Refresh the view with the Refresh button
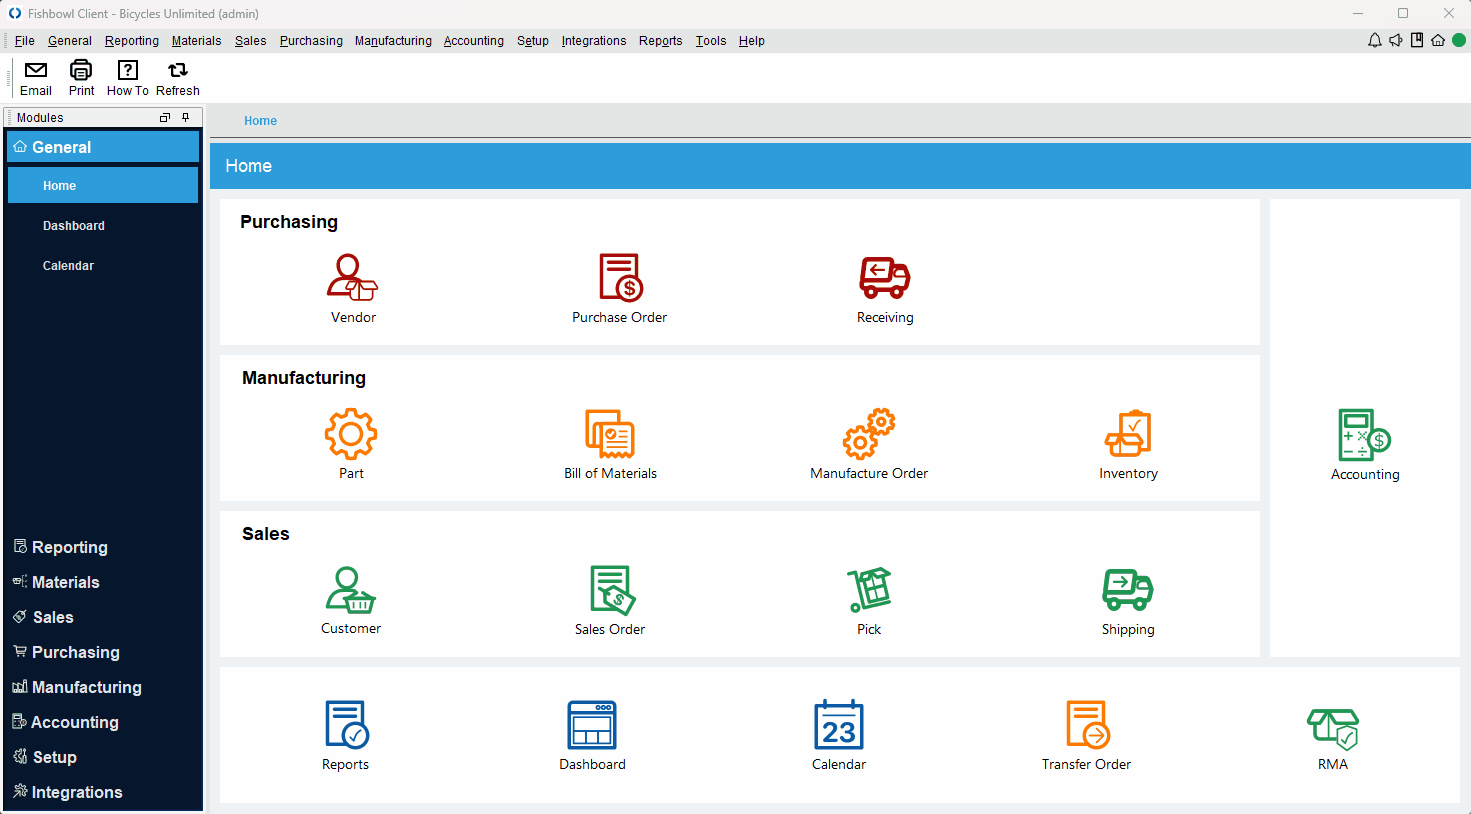This screenshot has width=1471, height=814. tap(178, 78)
